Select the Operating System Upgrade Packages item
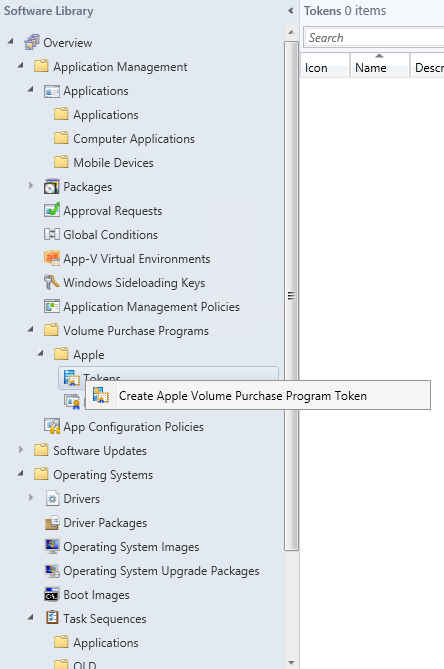The height and width of the screenshot is (669, 444). click(161, 571)
